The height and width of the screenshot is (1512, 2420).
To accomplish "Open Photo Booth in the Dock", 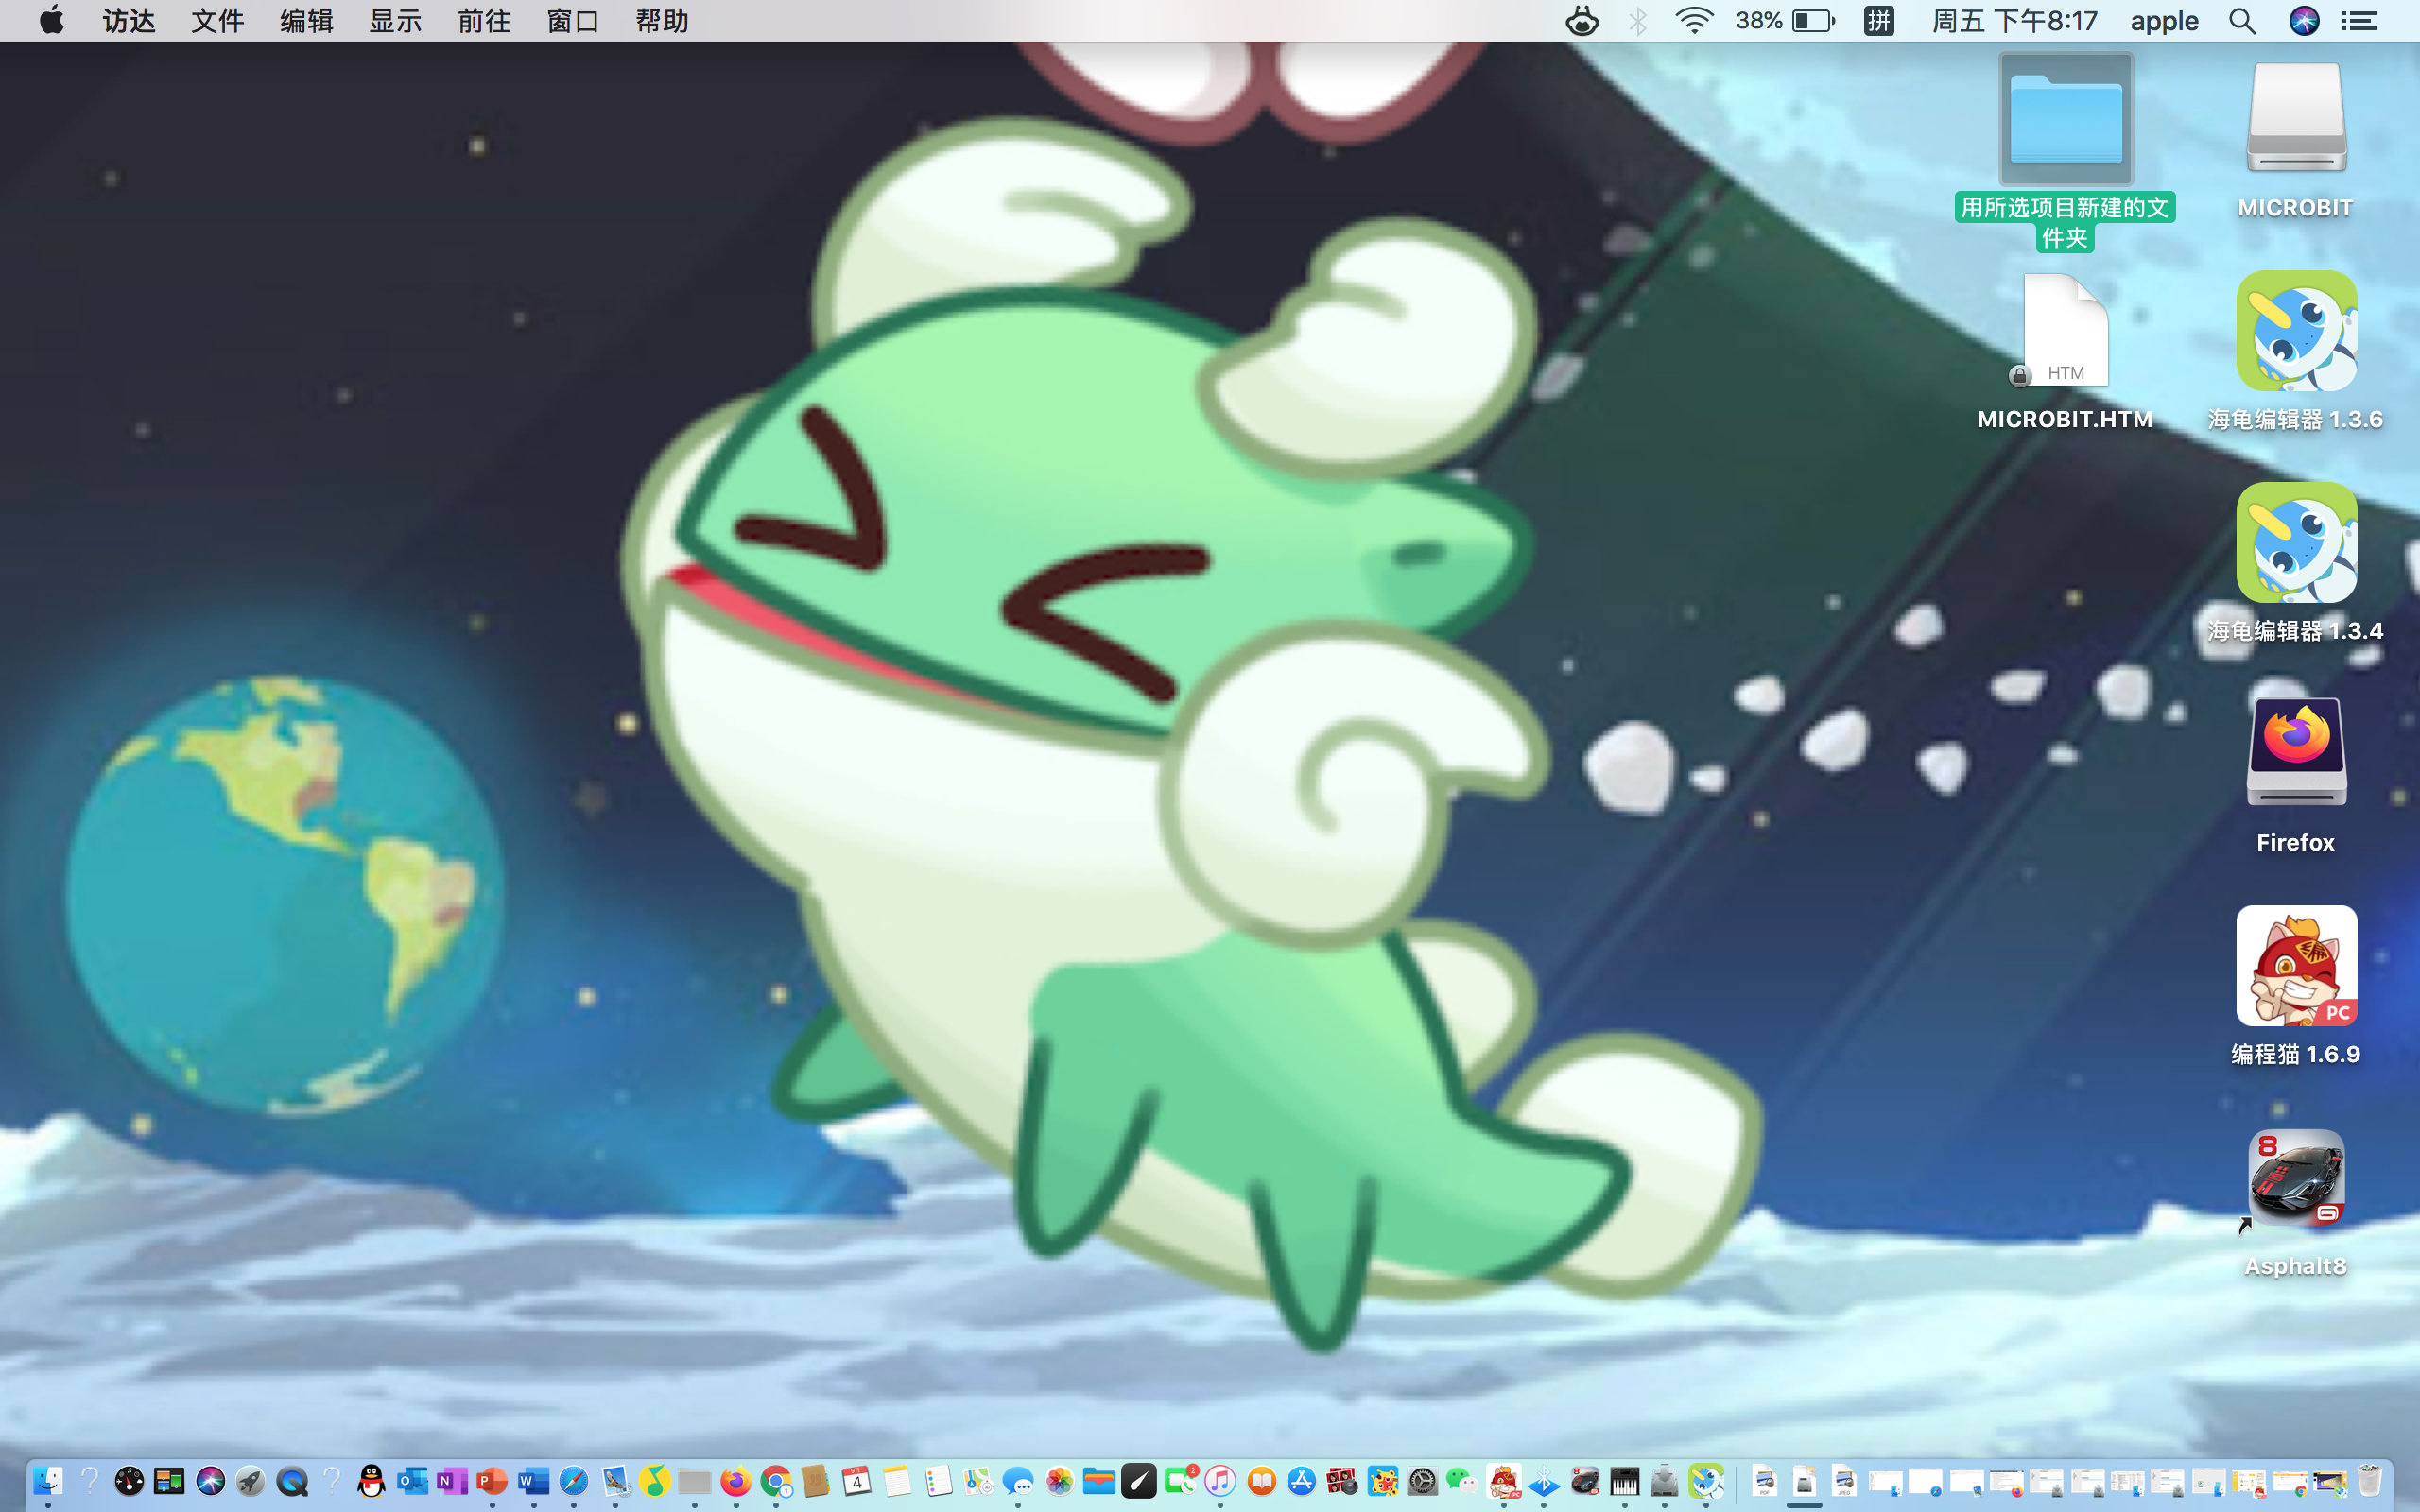I will point(1341,1481).
